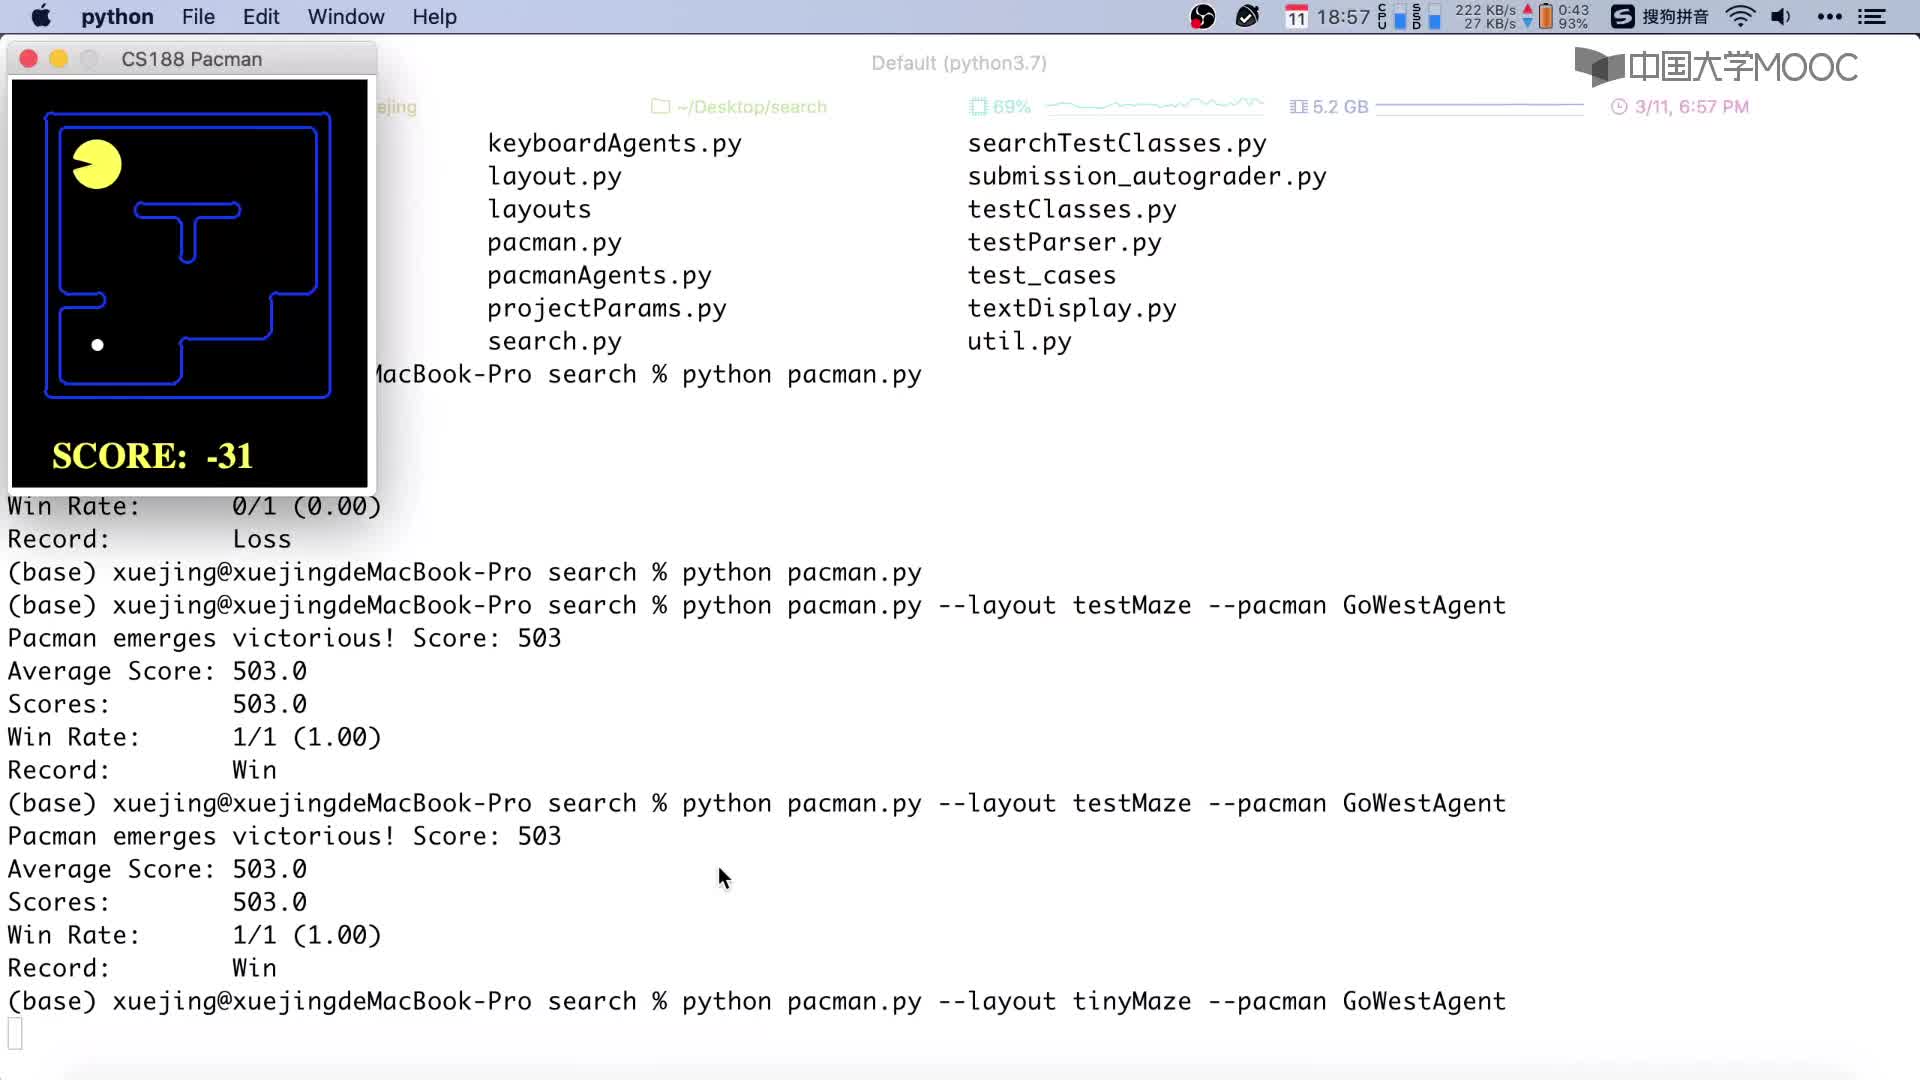Click submission_autograder.py in the listing
This screenshot has height=1080, width=1920.
[1147, 177]
